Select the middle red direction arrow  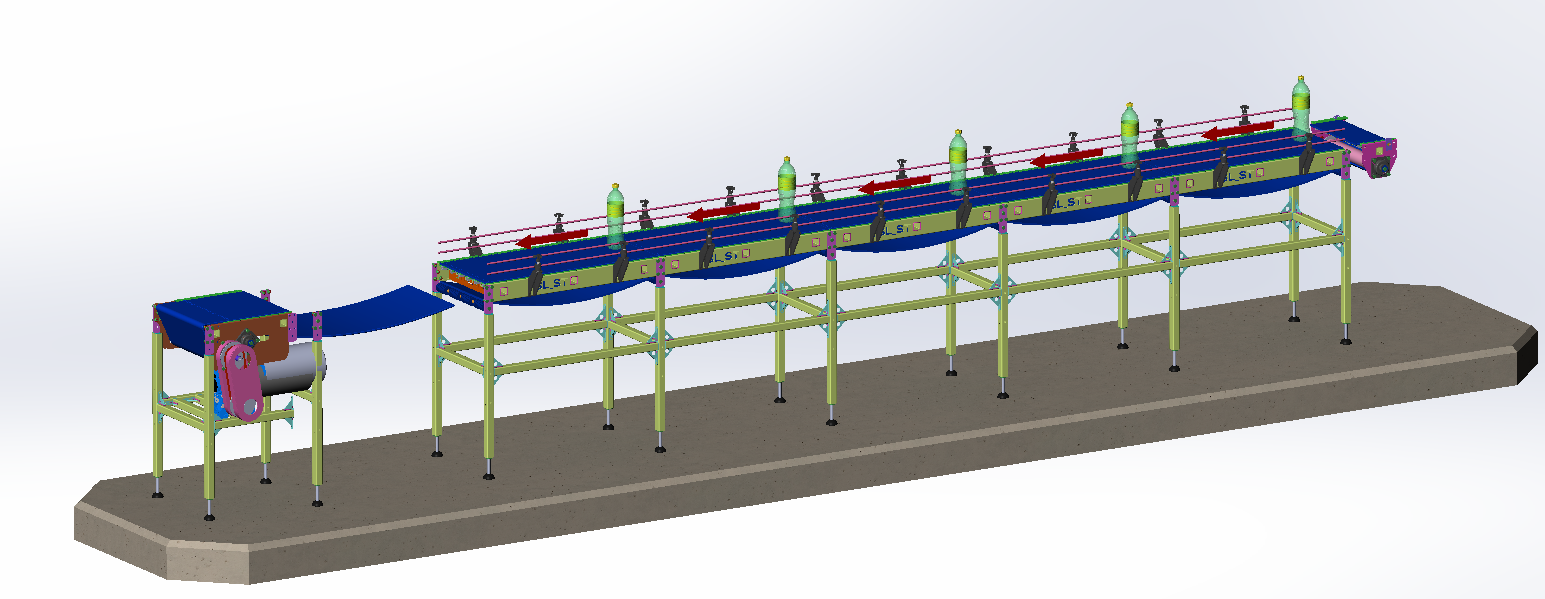click(x=895, y=185)
